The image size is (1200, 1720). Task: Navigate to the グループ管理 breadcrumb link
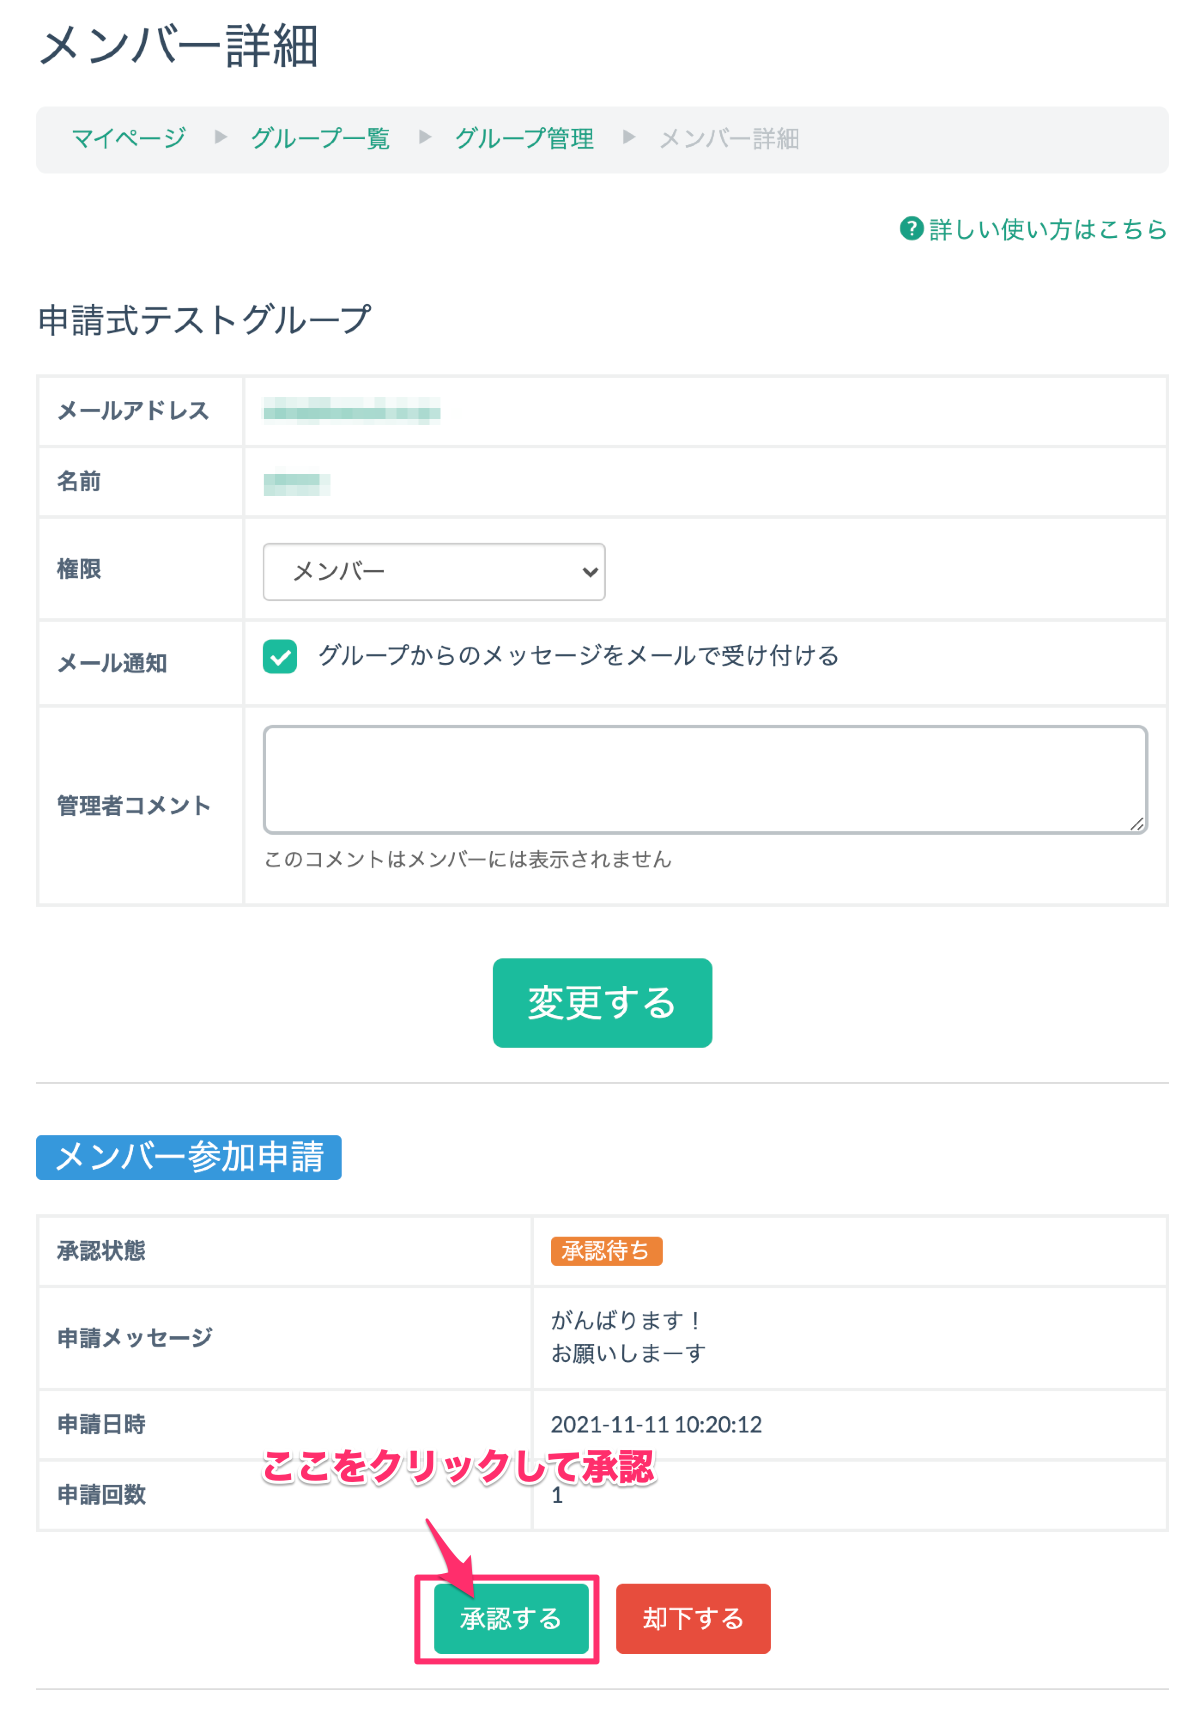524,138
